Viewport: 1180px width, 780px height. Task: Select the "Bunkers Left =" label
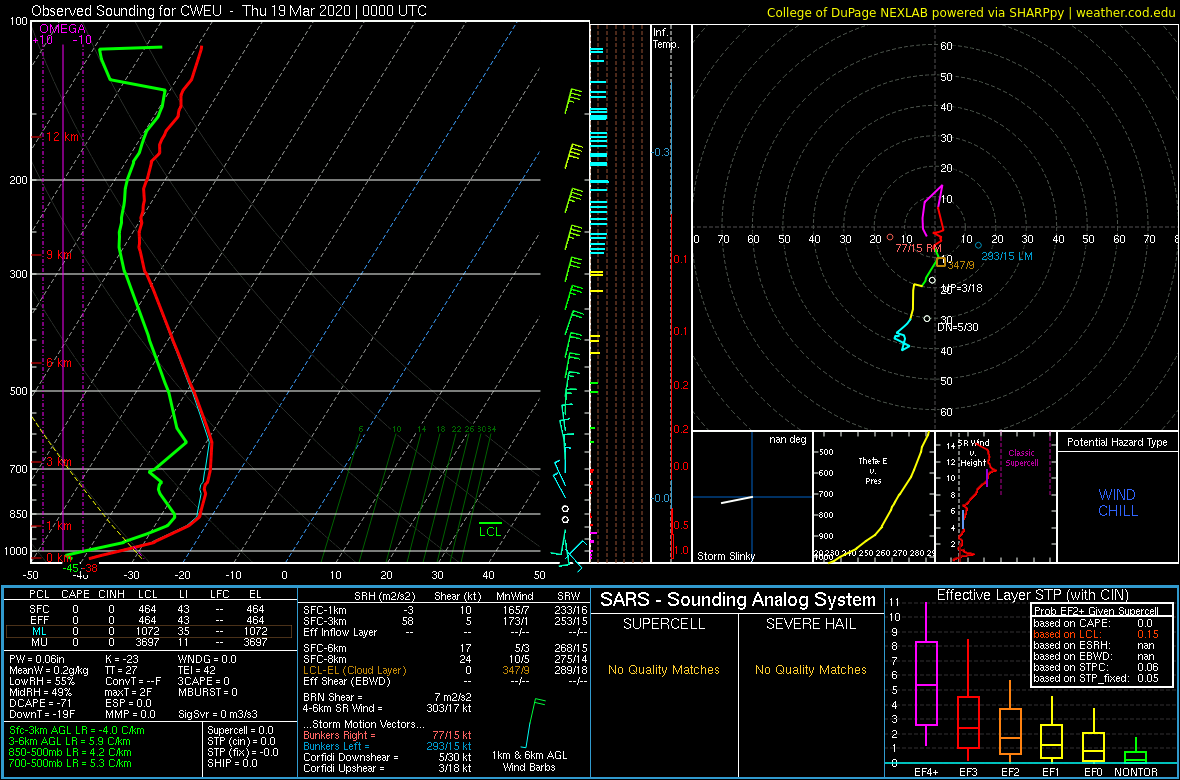(x=336, y=746)
